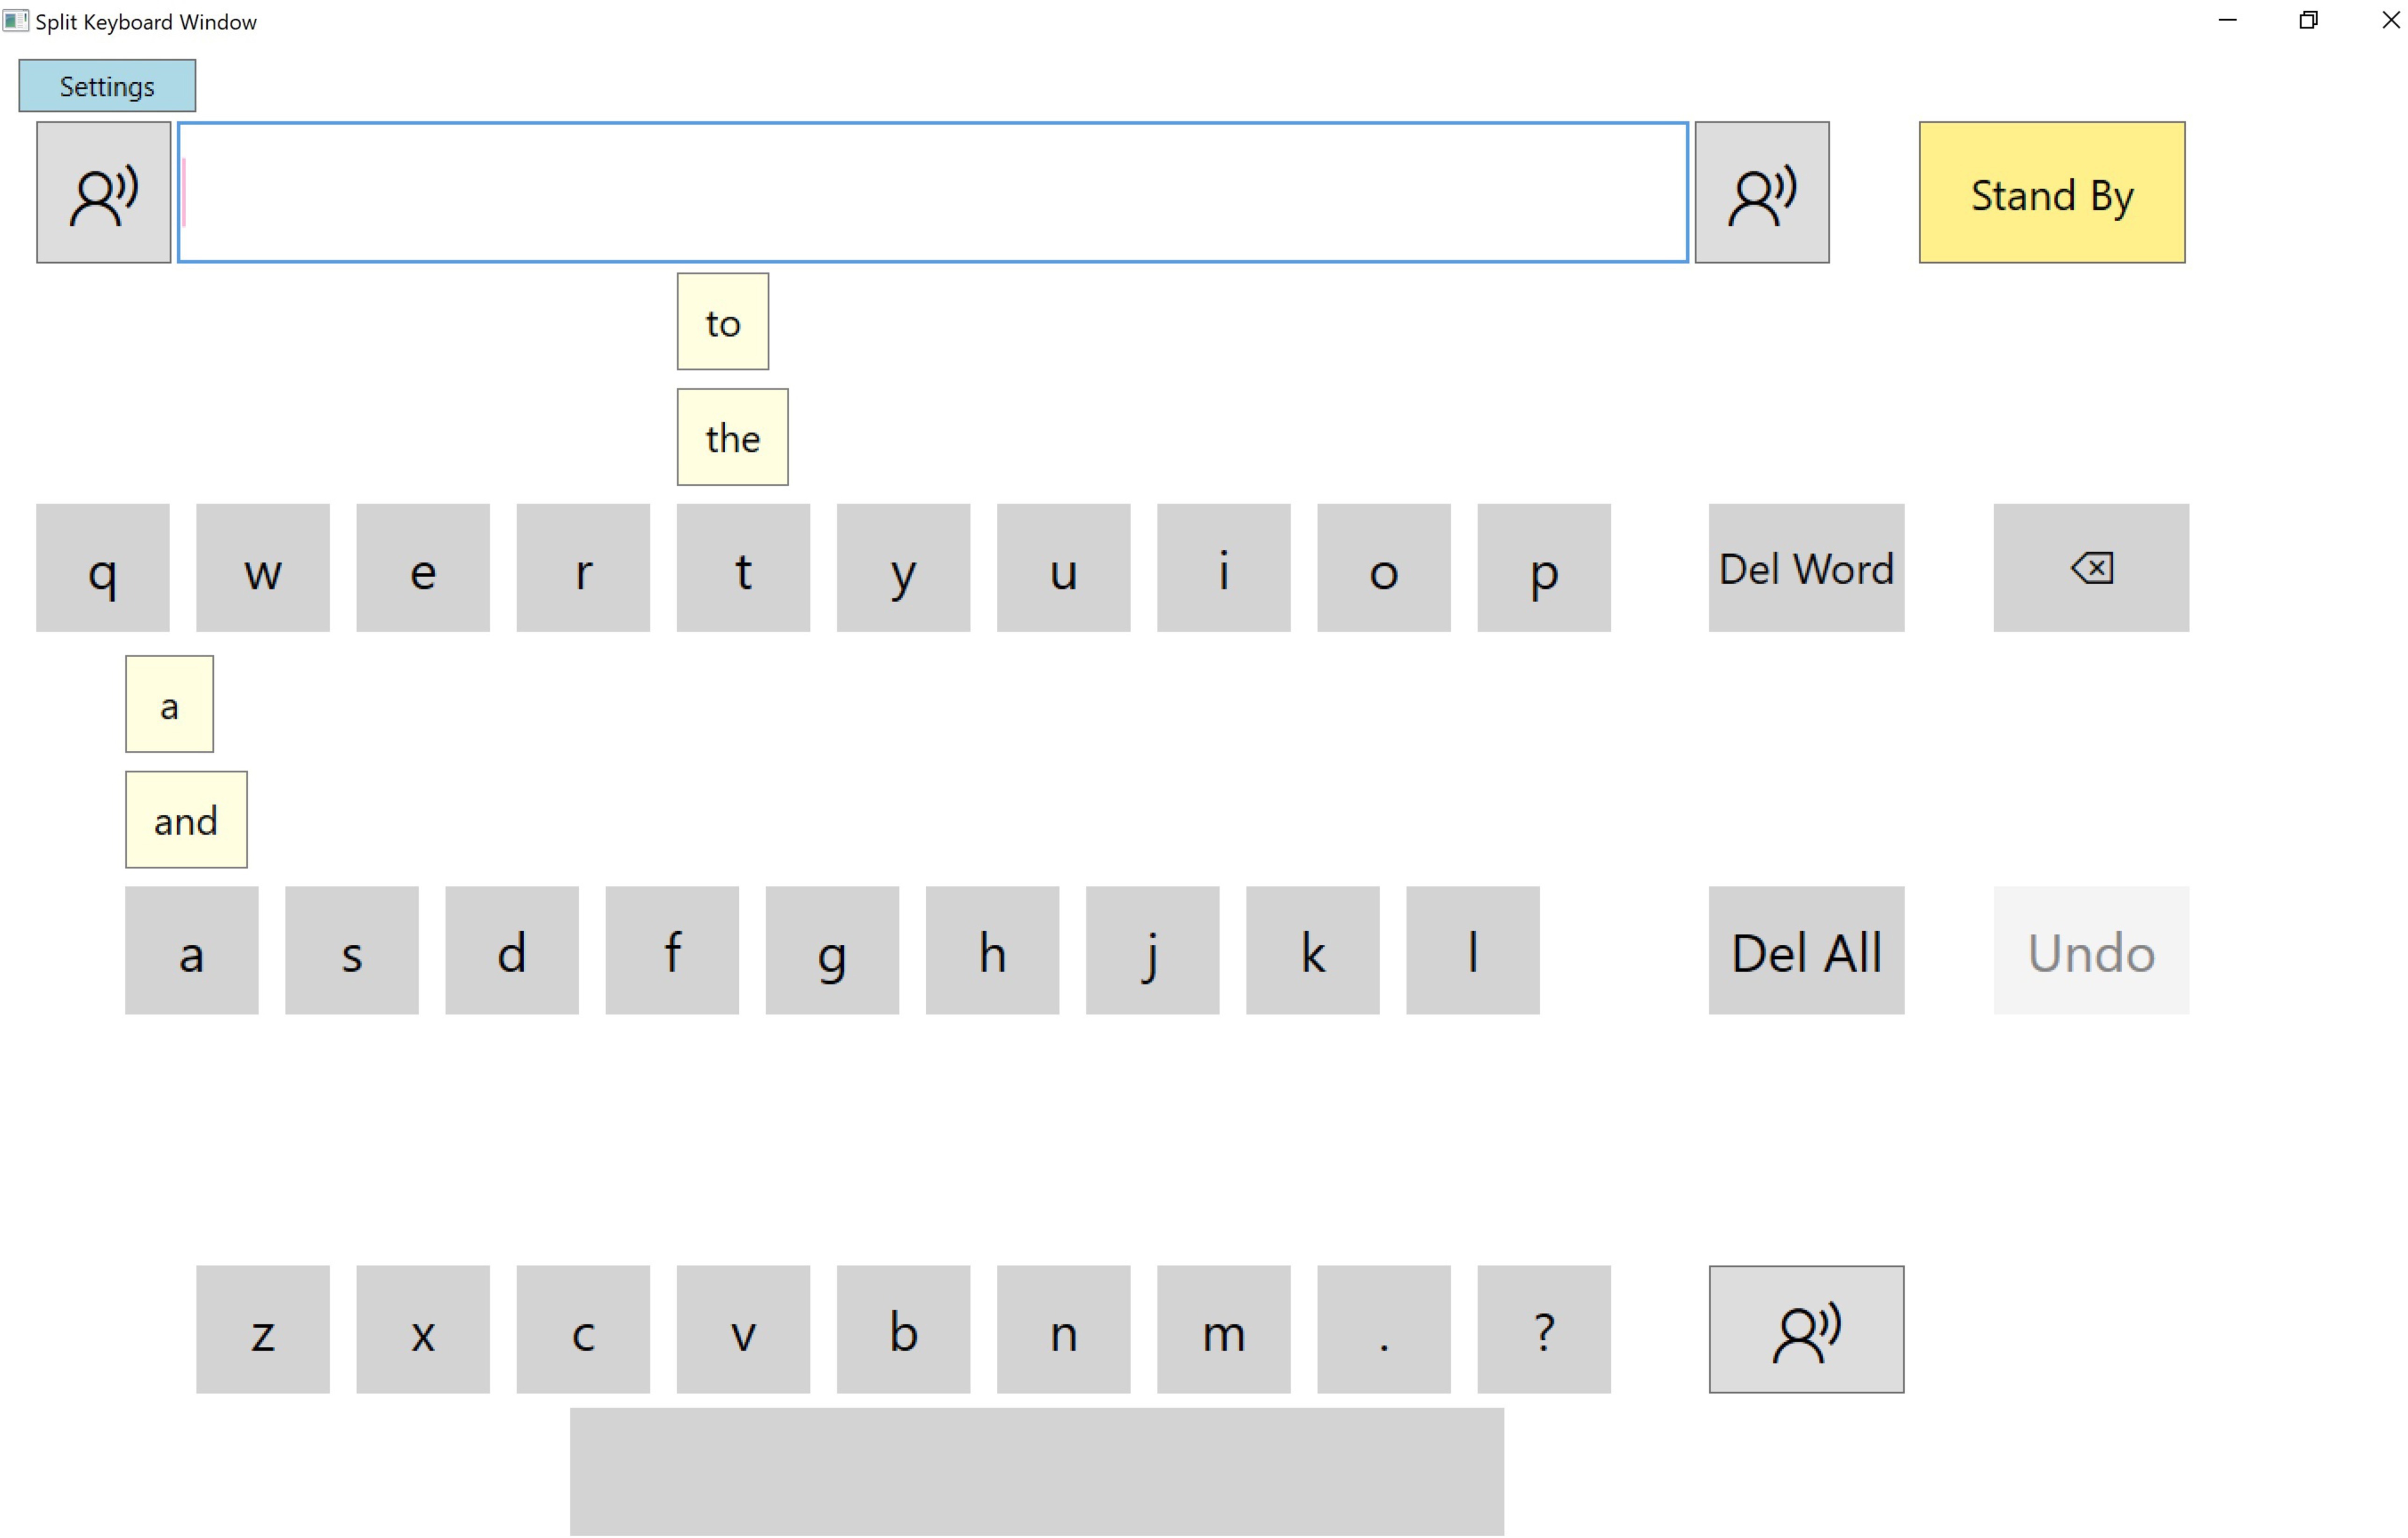Choose the 'the' word prediction
This screenshot has height=1538, width=2408.
pyautogui.click(x=732, y=437)
